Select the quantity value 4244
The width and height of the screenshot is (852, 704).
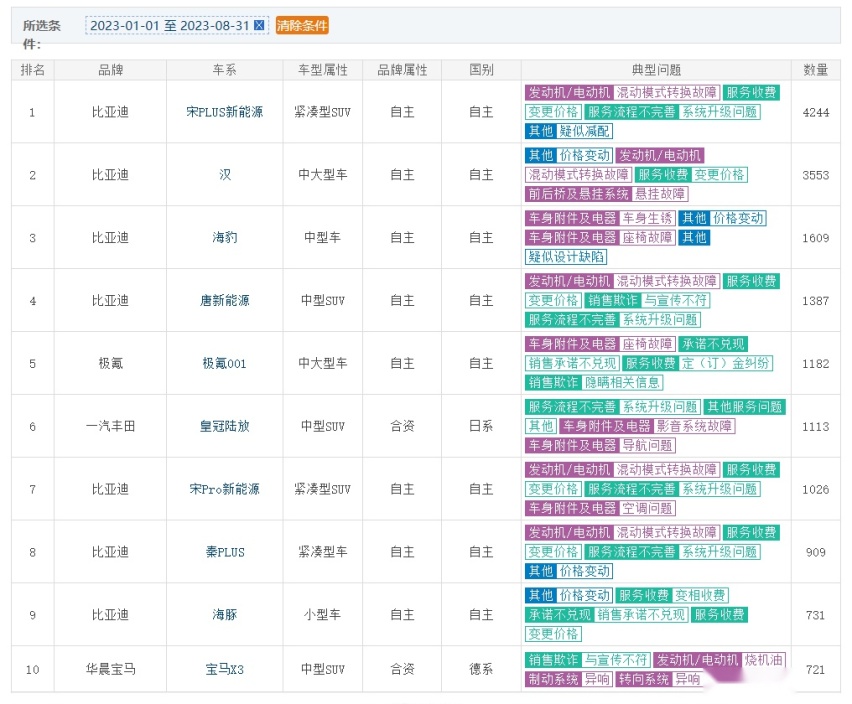click(x=816, y=112)
